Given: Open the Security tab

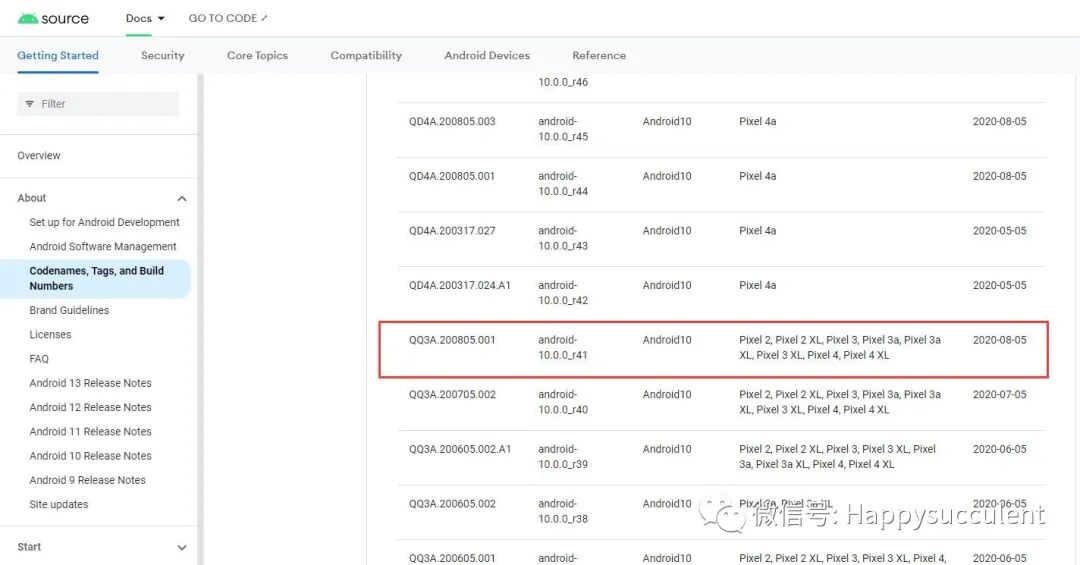Looking at the screenshot, I should click(x=163, y=56).
